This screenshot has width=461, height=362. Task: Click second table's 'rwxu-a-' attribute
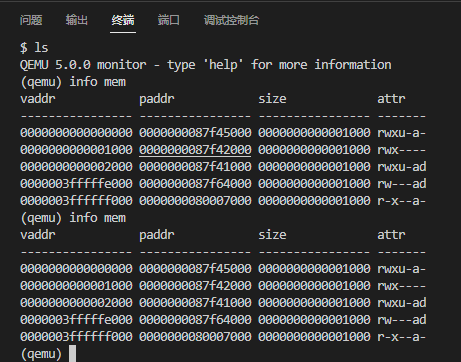pyautogui.click(x=402, y=269)
